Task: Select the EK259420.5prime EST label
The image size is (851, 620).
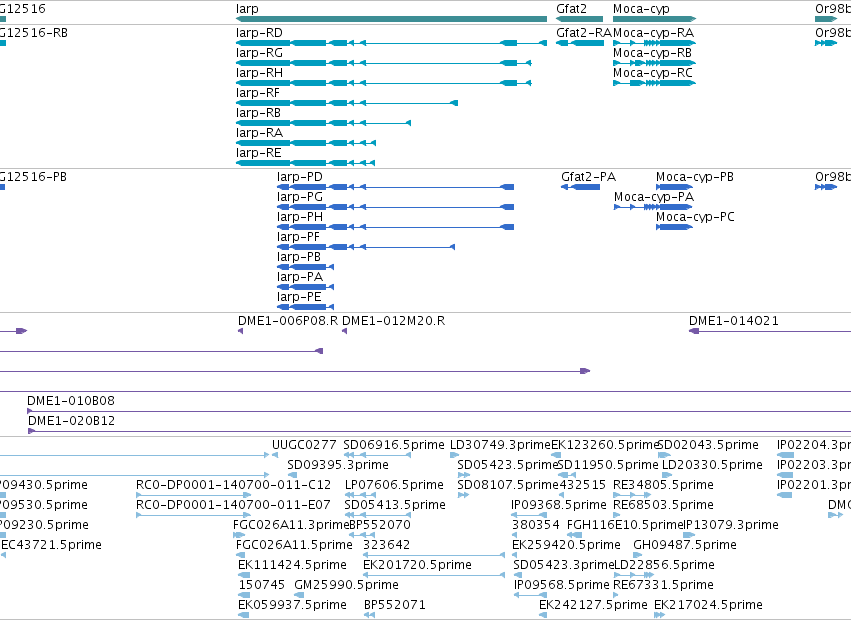Action: (x=567, y=545)
